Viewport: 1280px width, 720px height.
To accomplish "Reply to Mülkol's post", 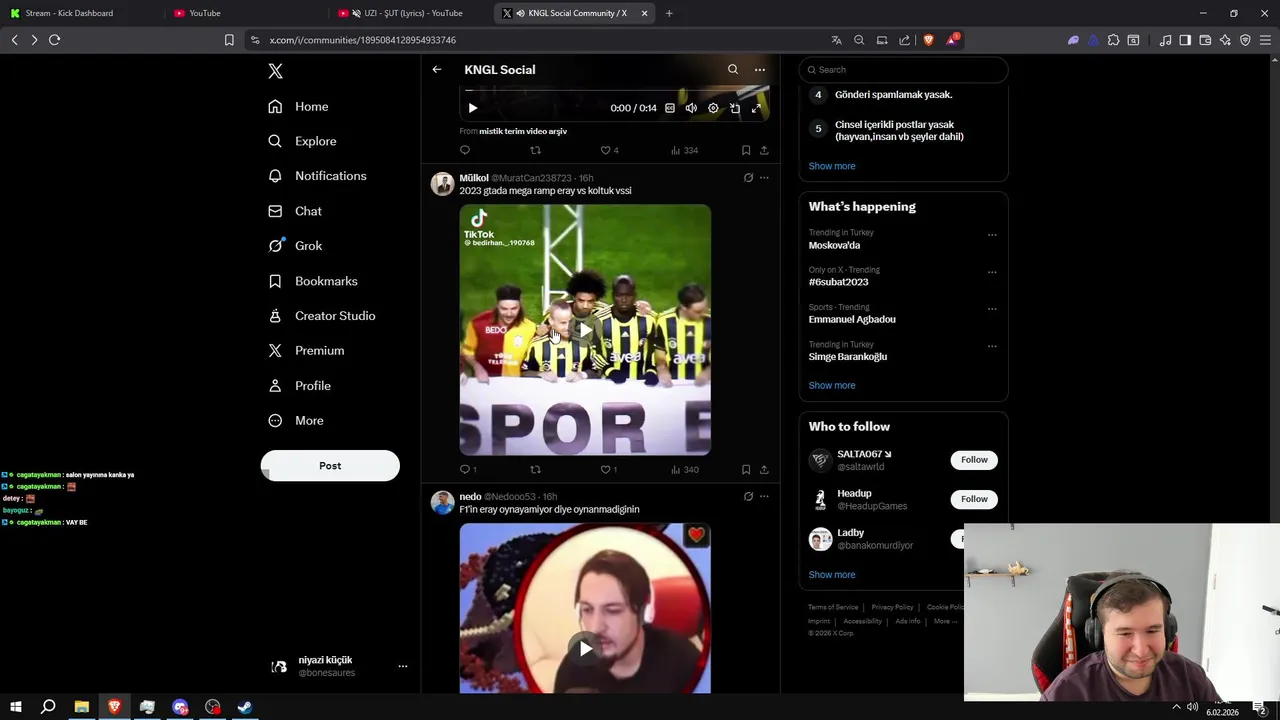I will point(468,469).
